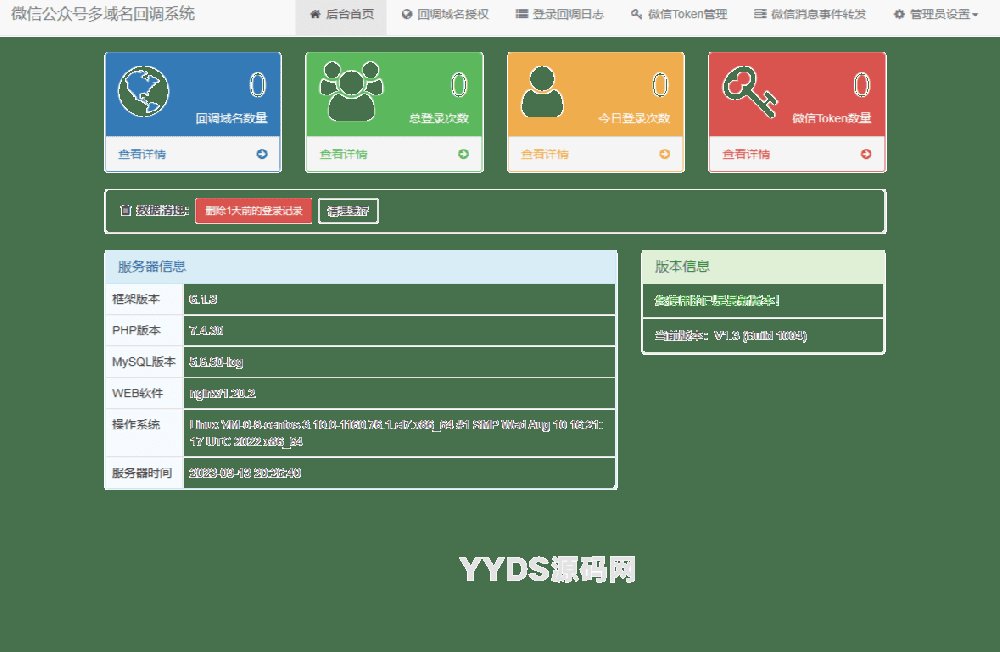Click the group users icon on green card
This screenshot has width=1000, height=652.
pyautogui.click(x=351, y=91)
